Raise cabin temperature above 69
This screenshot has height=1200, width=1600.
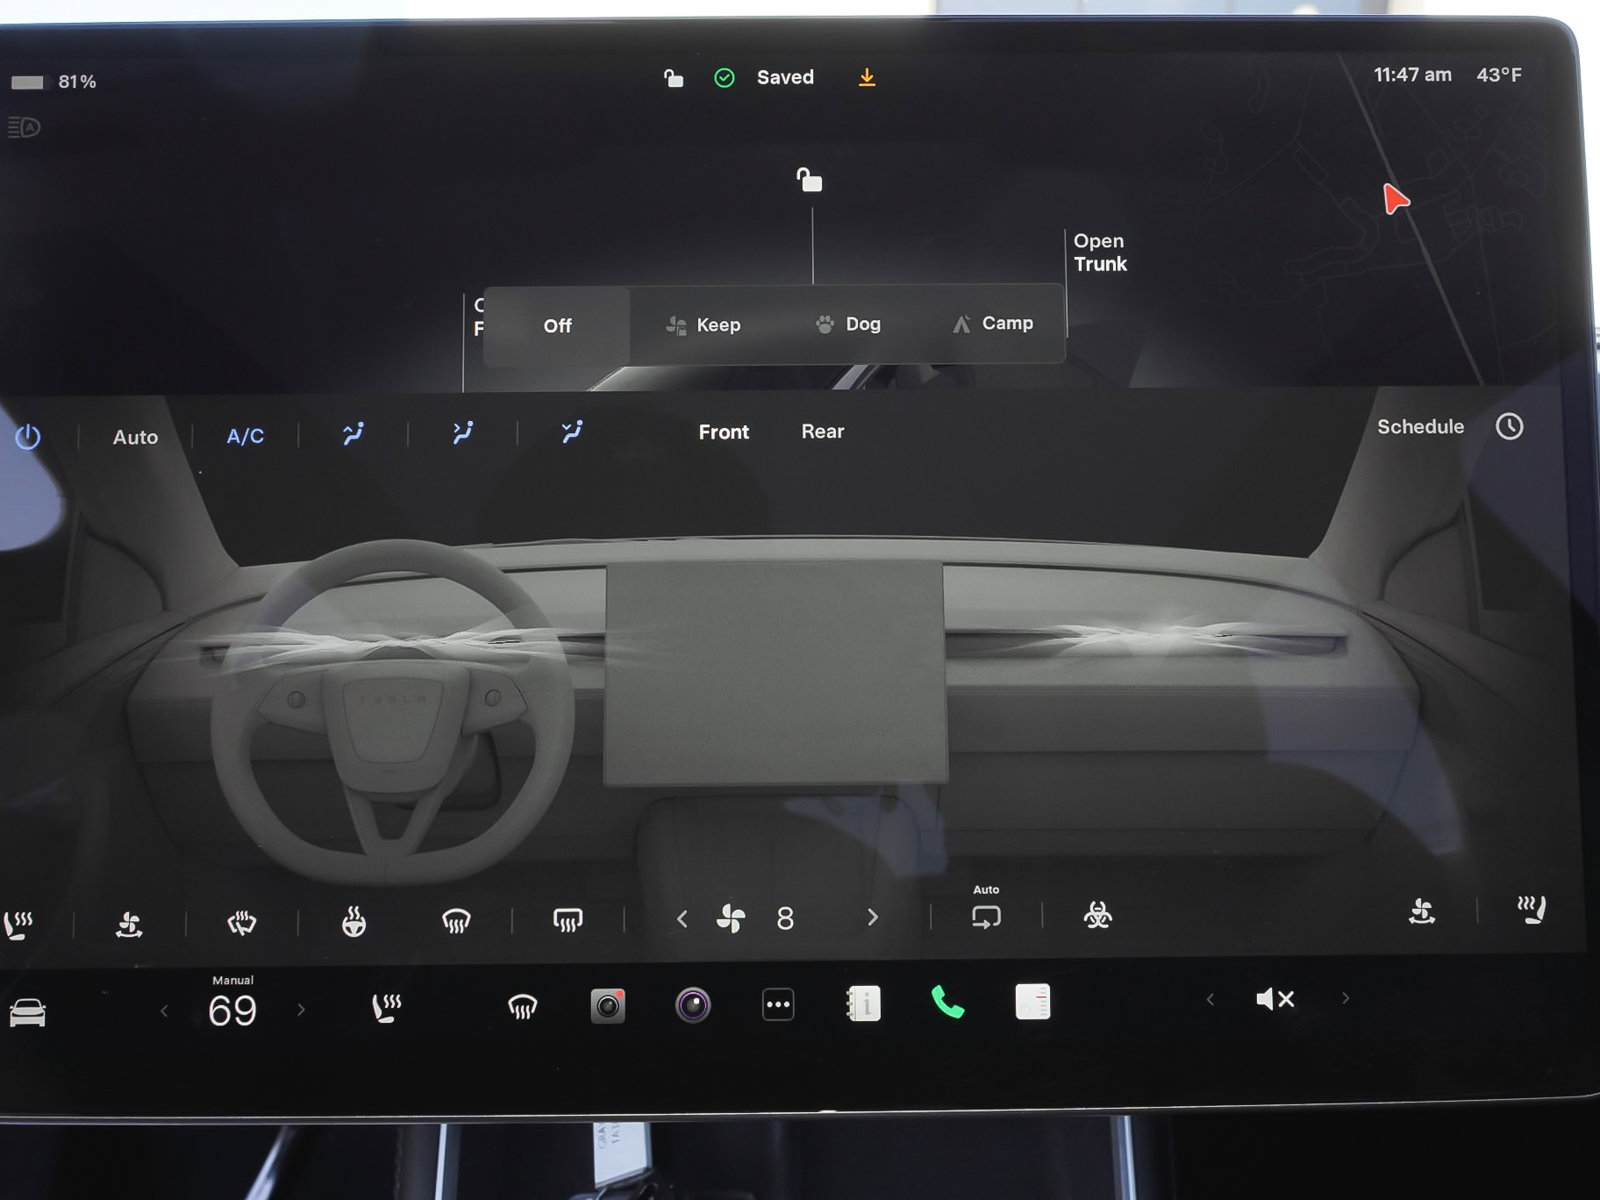pos(302,1010)
